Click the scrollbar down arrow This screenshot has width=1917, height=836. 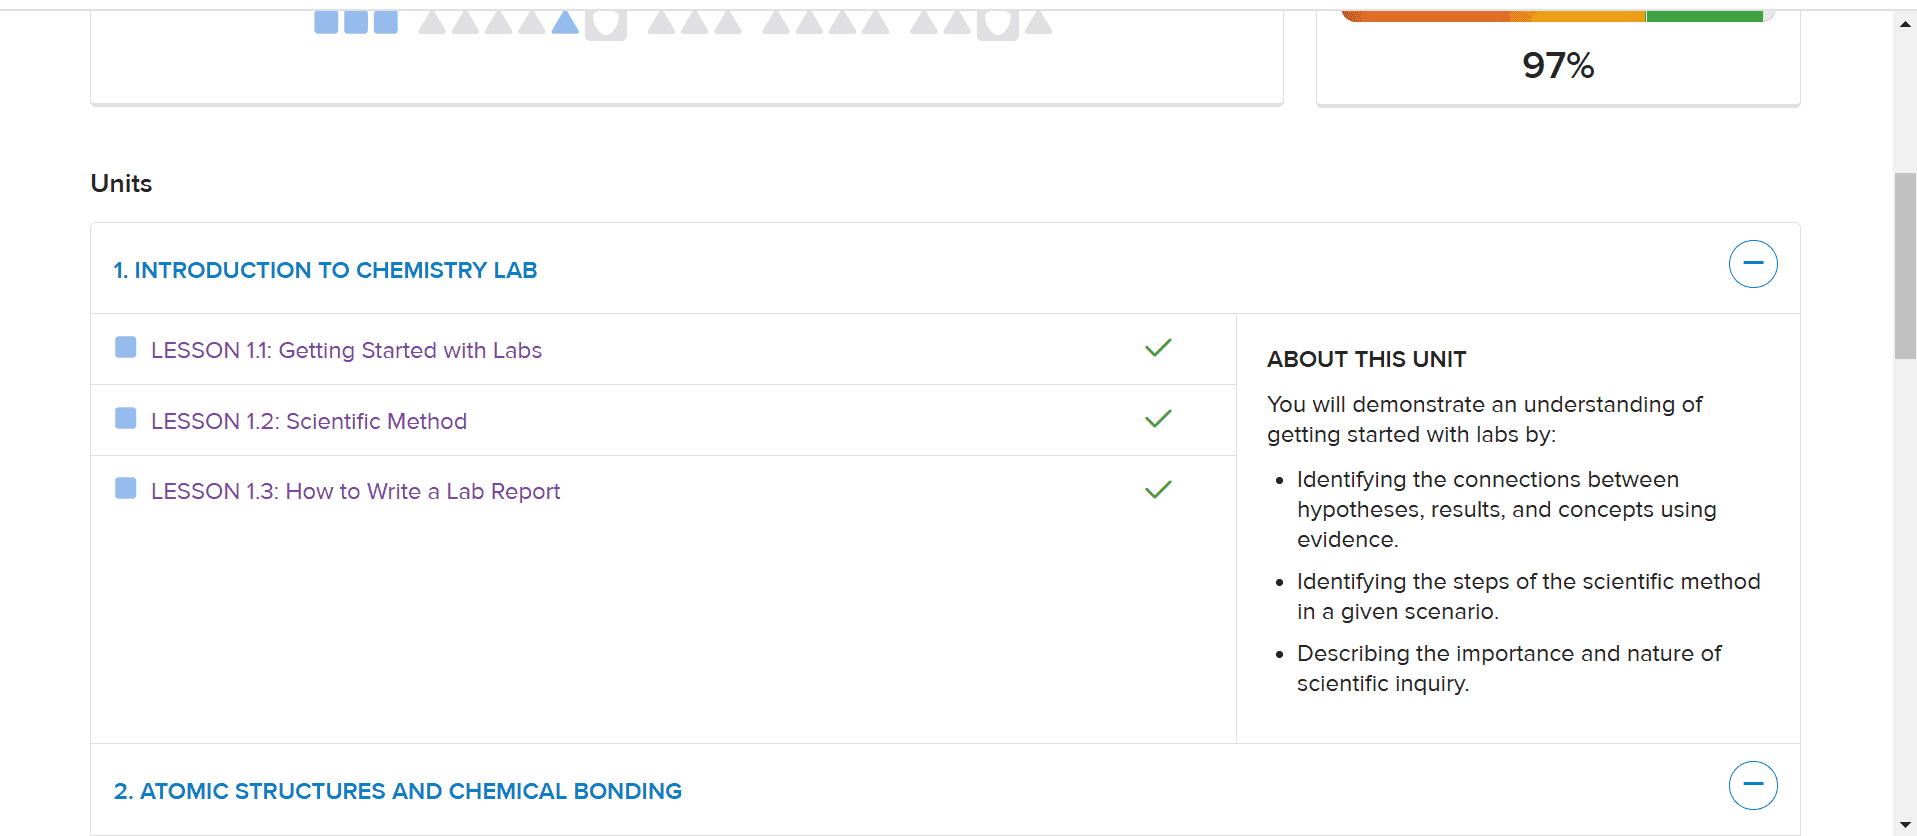[1905, 825]
